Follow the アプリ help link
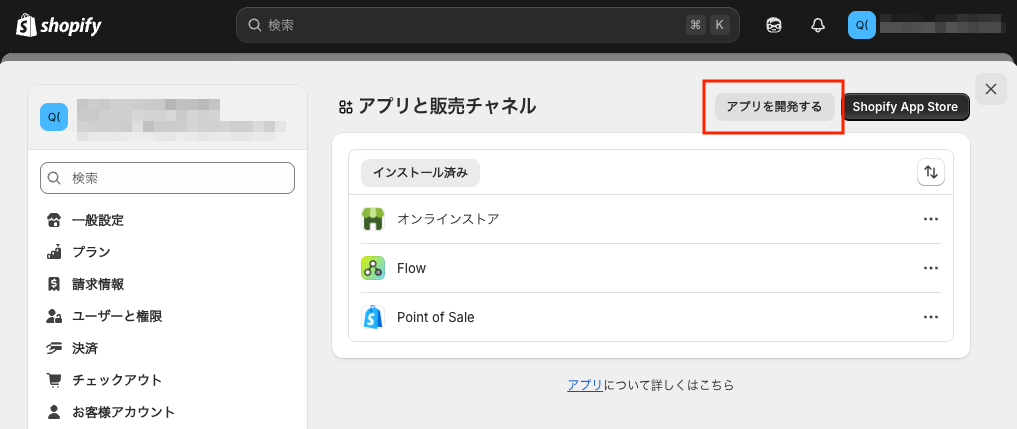1017x429 pixels. pyautogui.click(x=585, y=385)
